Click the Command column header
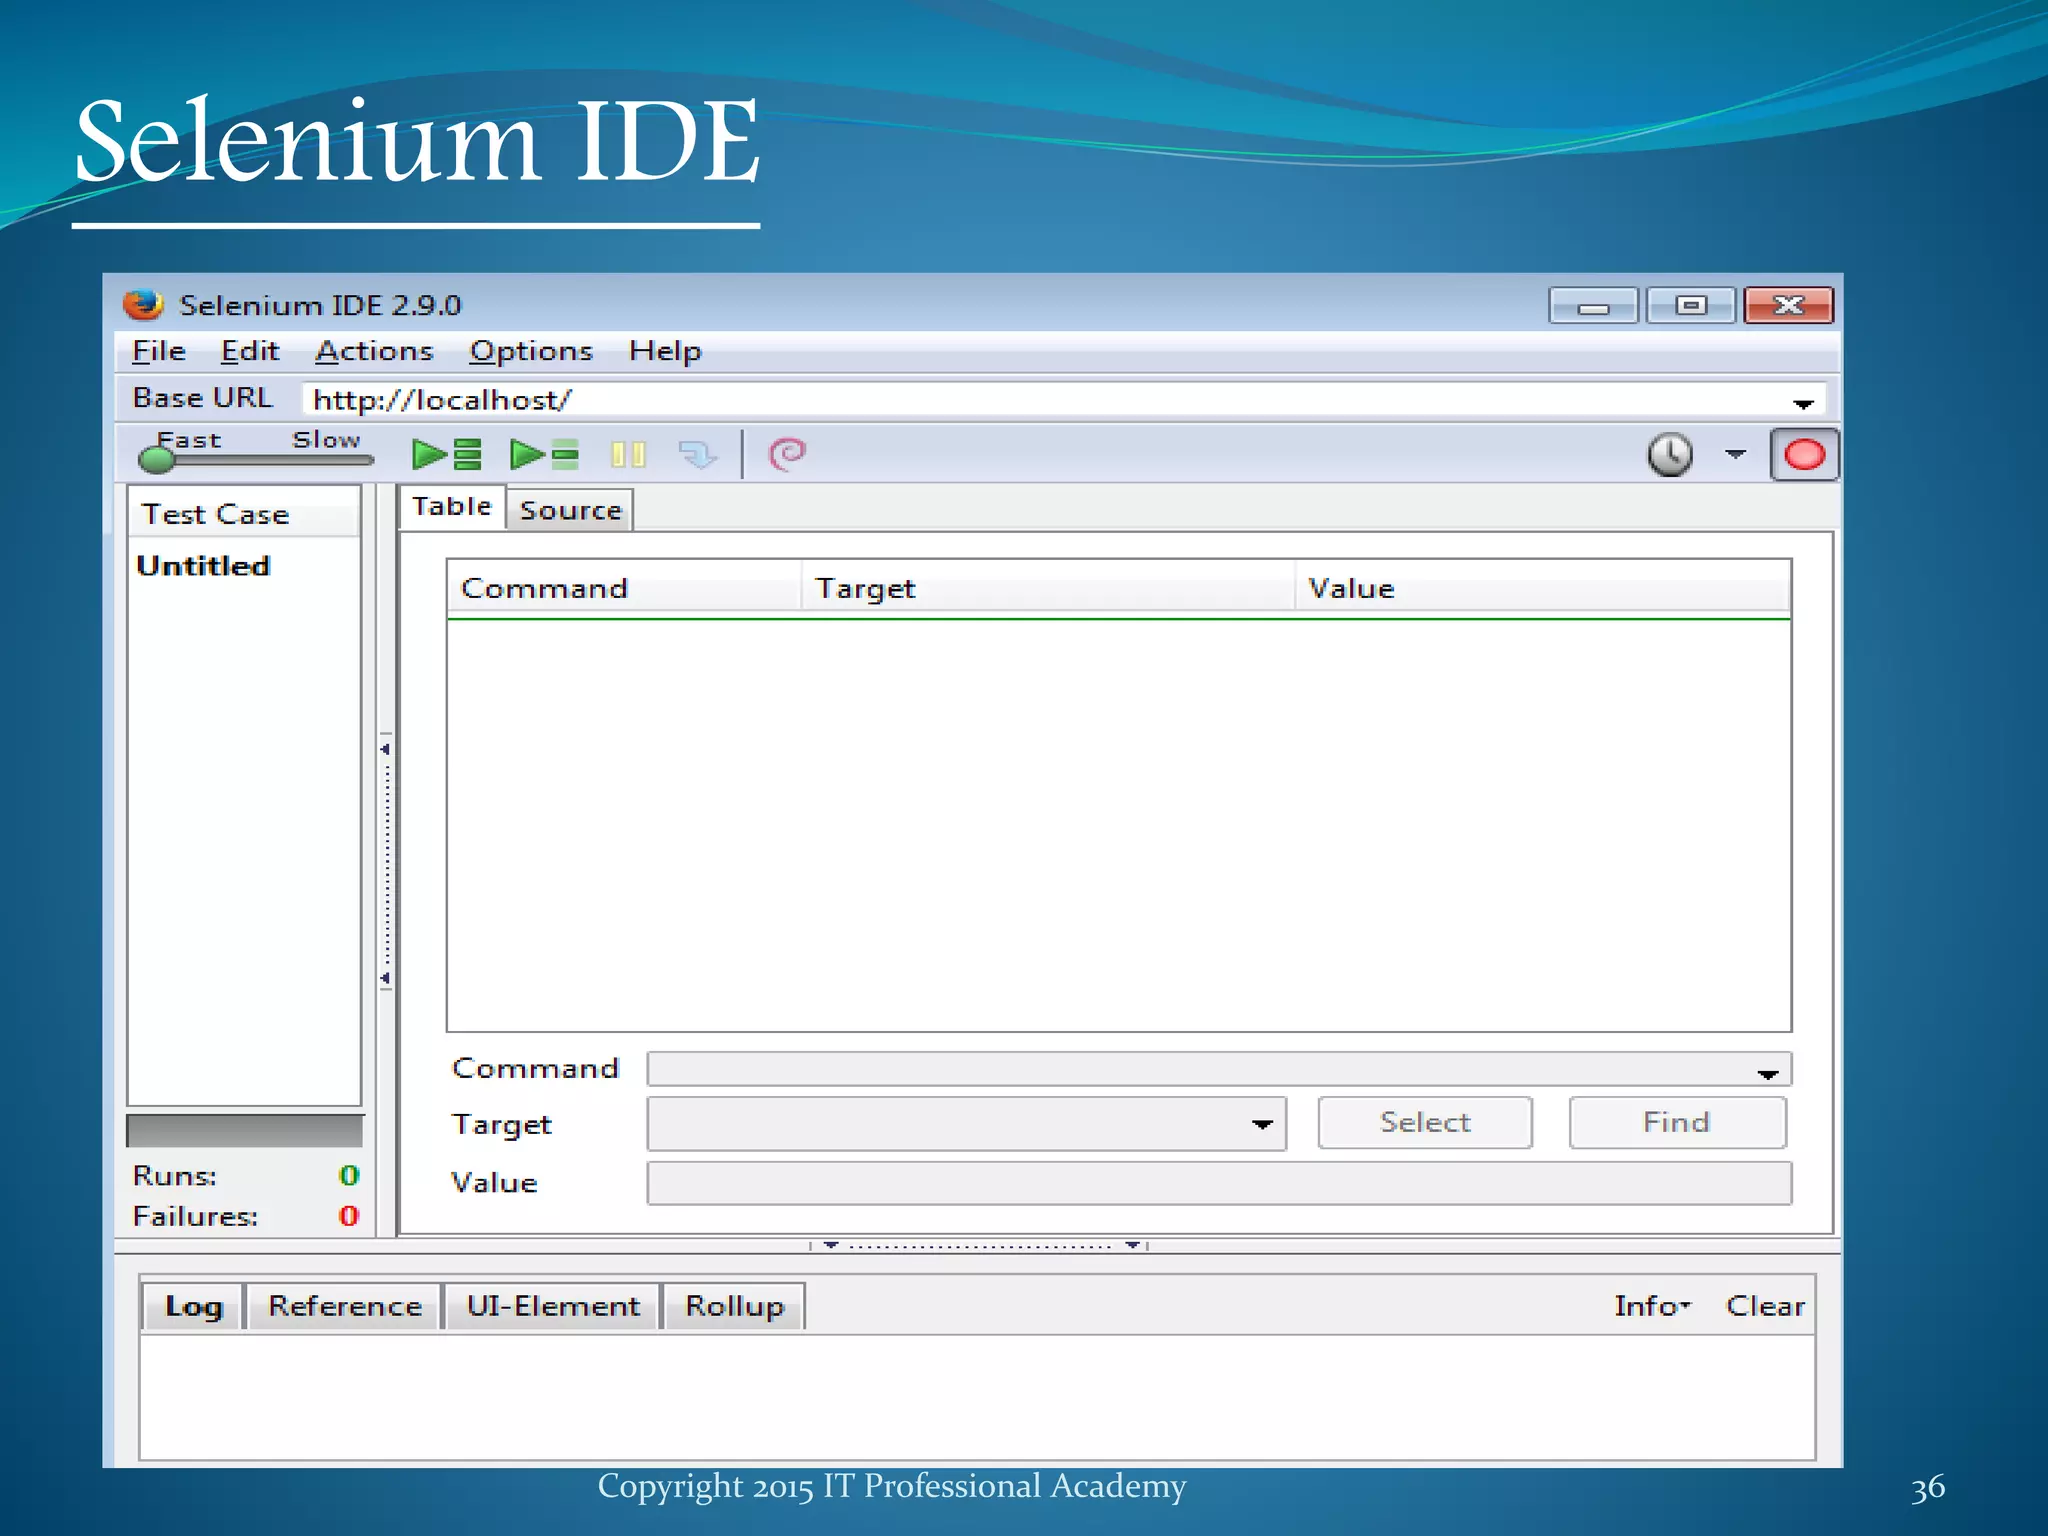This screenshot has width=2048, height=1536. click(624, 588)
